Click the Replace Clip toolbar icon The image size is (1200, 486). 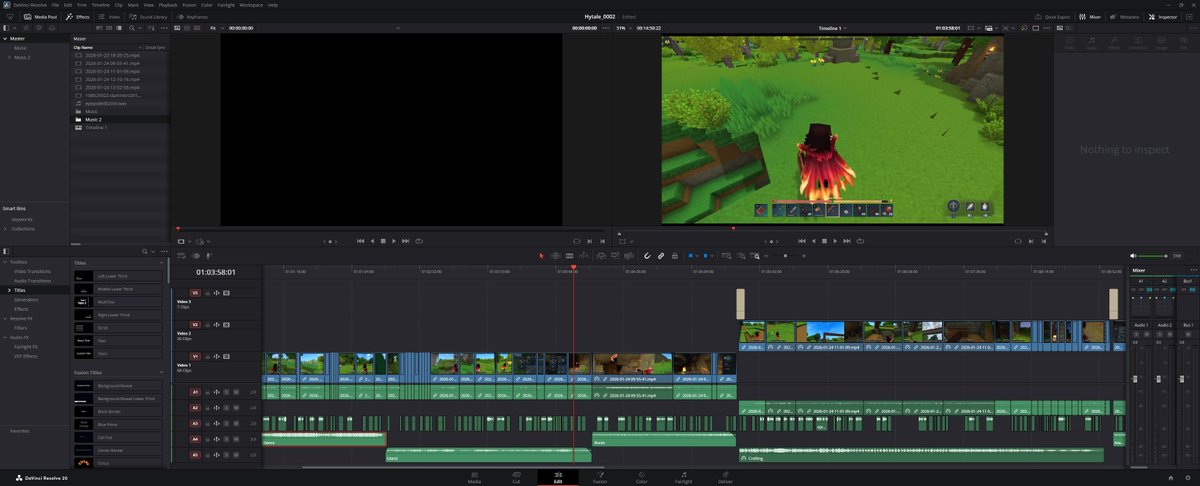click(x=629, y=256)
